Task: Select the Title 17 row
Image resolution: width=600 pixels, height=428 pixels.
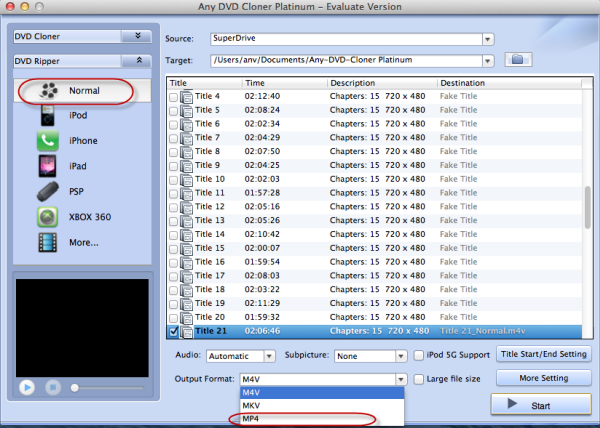Action: 375,276
